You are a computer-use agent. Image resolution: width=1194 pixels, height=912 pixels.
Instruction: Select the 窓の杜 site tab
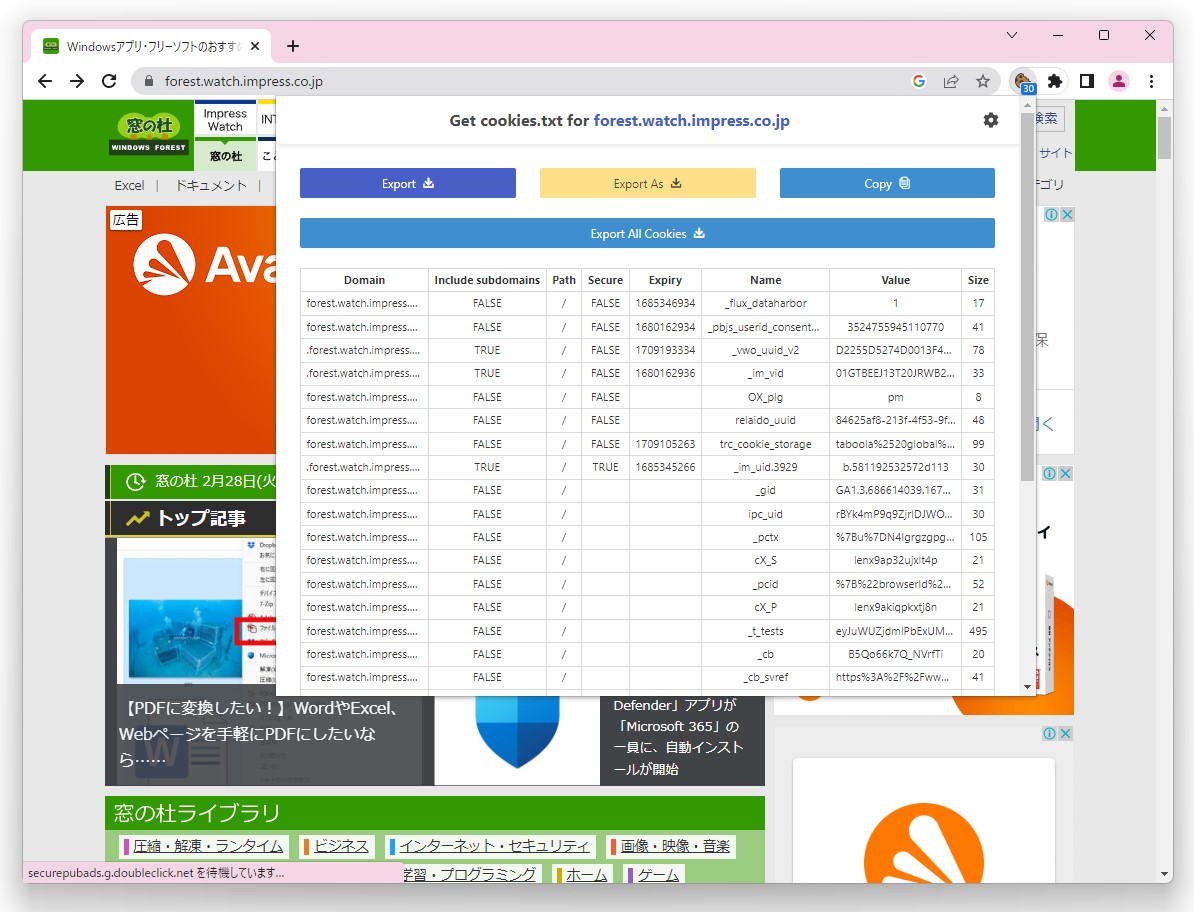pyautogui.click(x=225, y=155)
